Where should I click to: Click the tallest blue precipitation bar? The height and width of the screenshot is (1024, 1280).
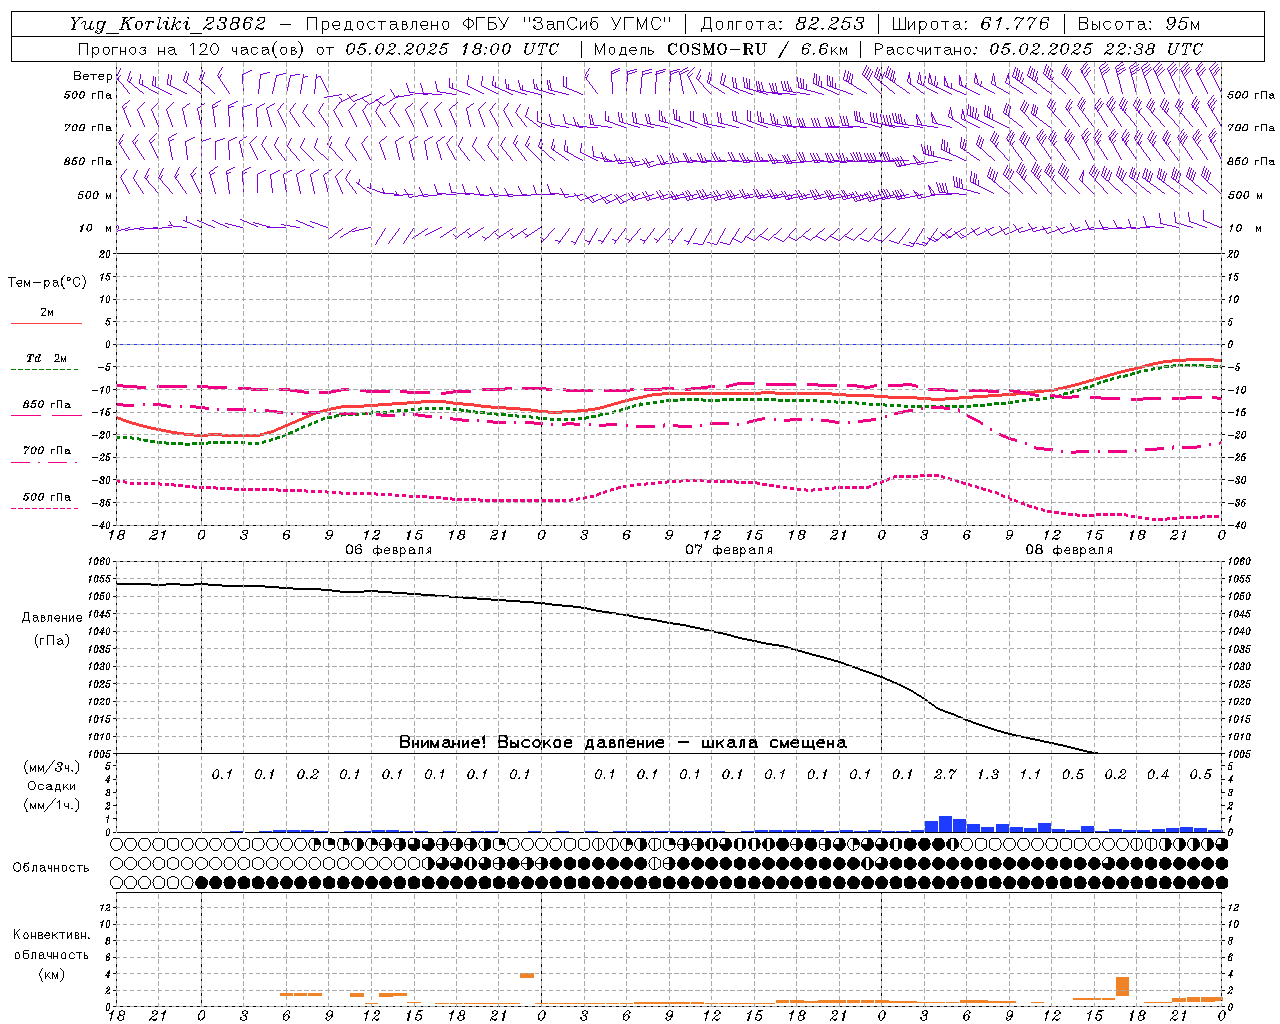point(945,824)
